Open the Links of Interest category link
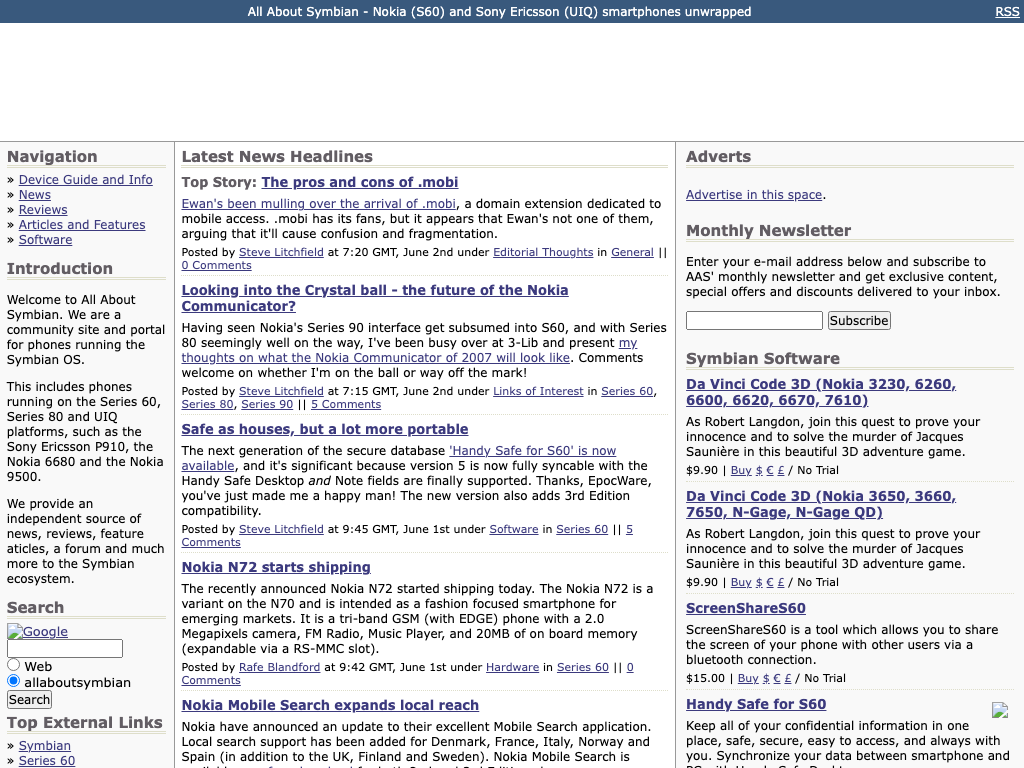1024x768 pixels. pyautogui.click(x=538, y=391)
